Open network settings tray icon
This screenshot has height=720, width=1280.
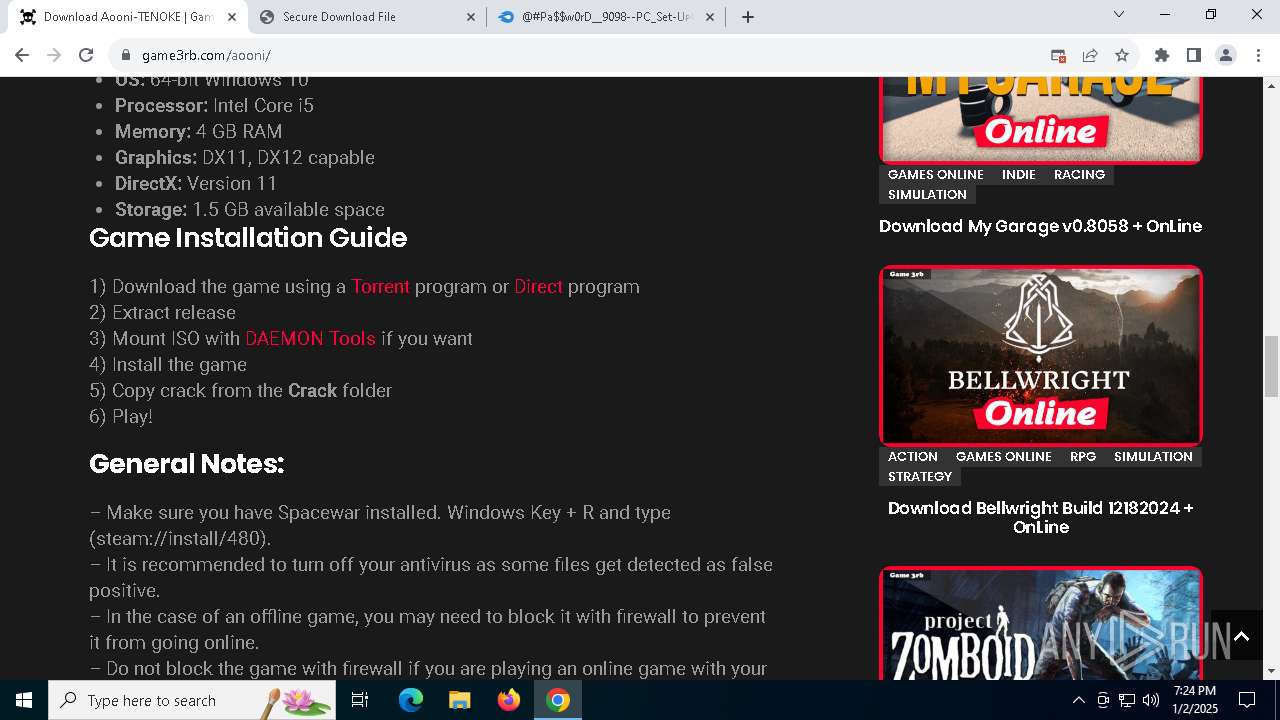point(1127,700)
